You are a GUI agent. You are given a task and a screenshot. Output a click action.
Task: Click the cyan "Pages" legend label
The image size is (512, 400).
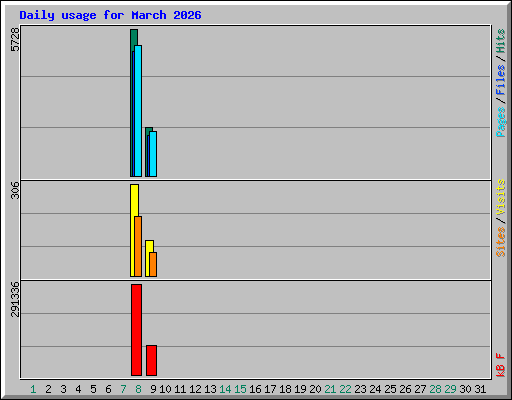[x=501, y=122]
